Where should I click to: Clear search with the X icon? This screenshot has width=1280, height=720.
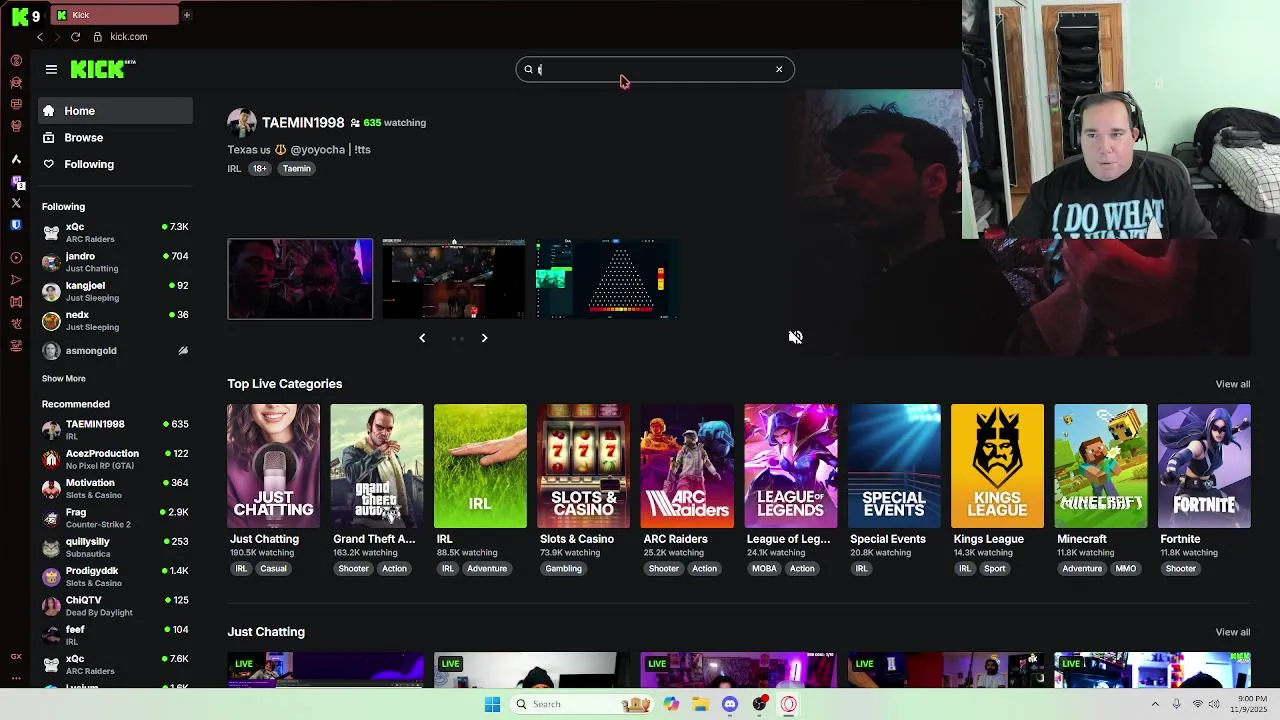pos(779,69)
